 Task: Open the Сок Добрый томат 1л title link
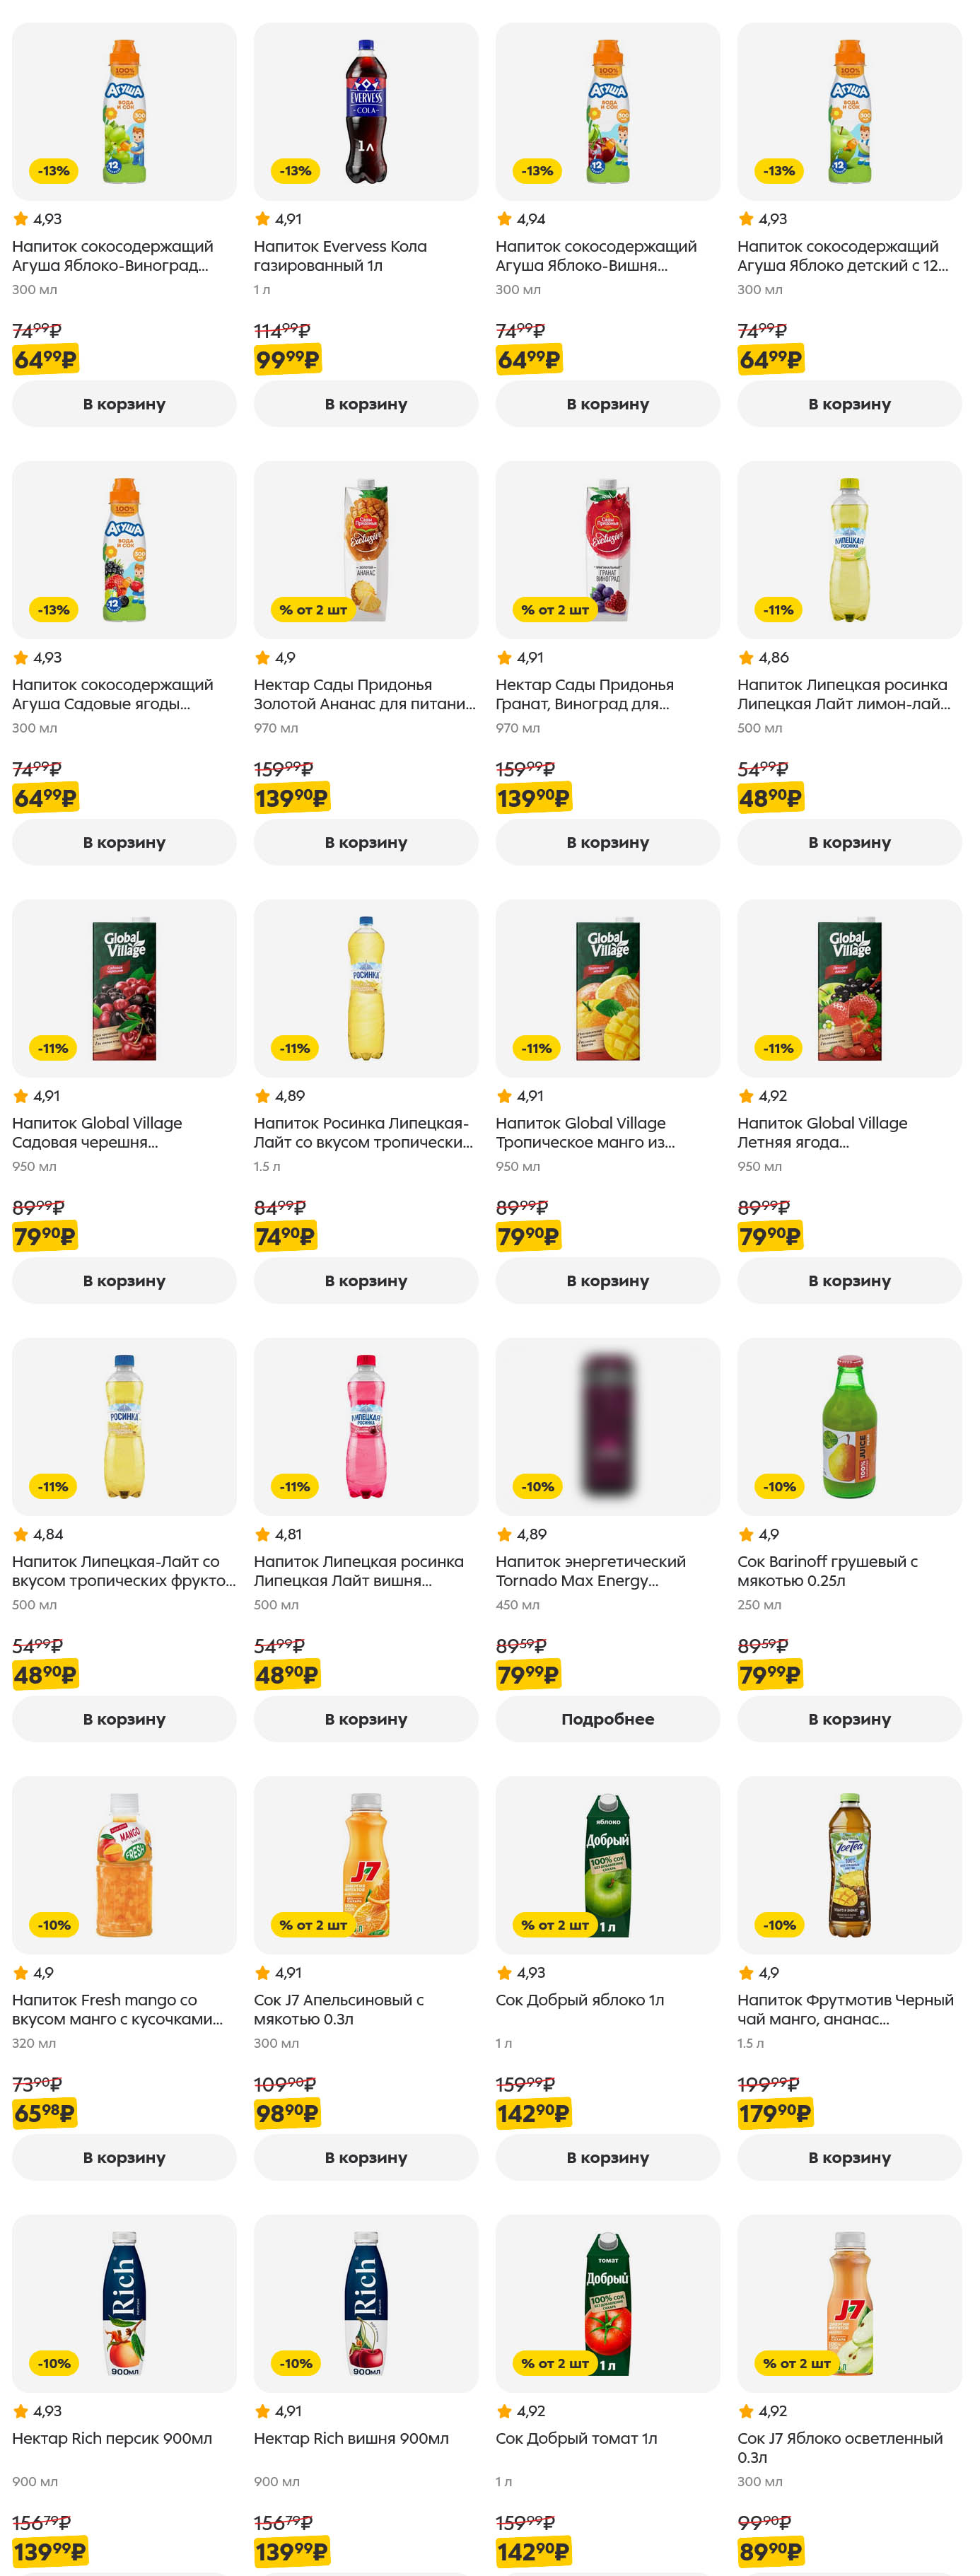click(x=576, y=2438)
